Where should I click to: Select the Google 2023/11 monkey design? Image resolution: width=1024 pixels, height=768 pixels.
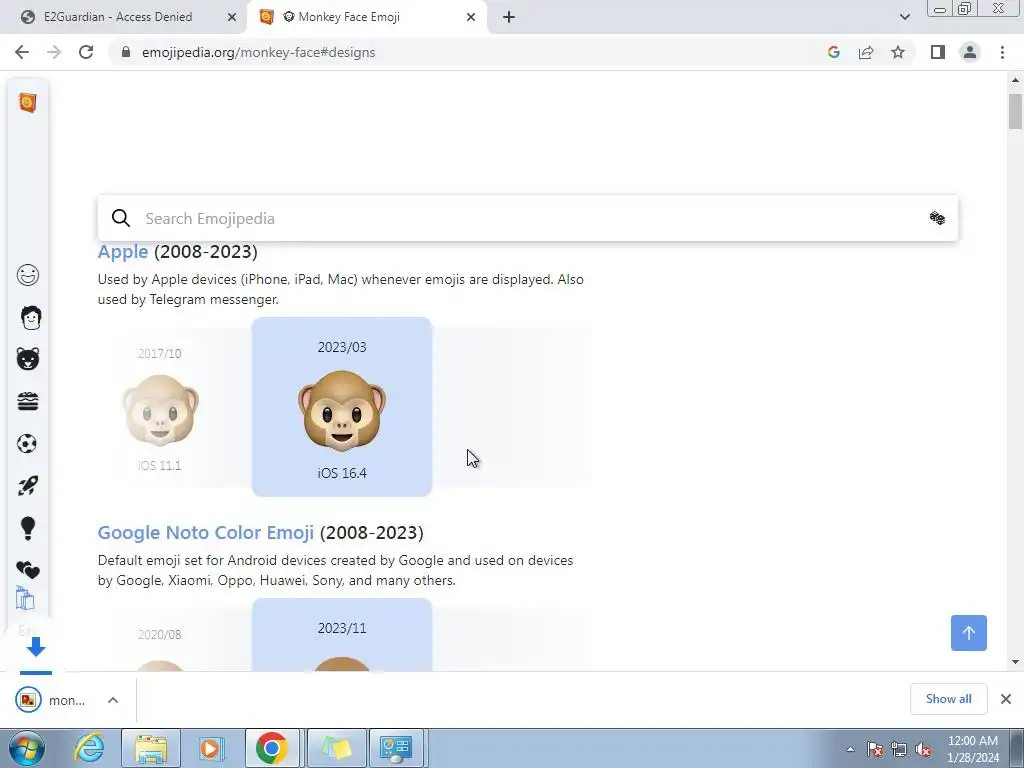[342, 635]
